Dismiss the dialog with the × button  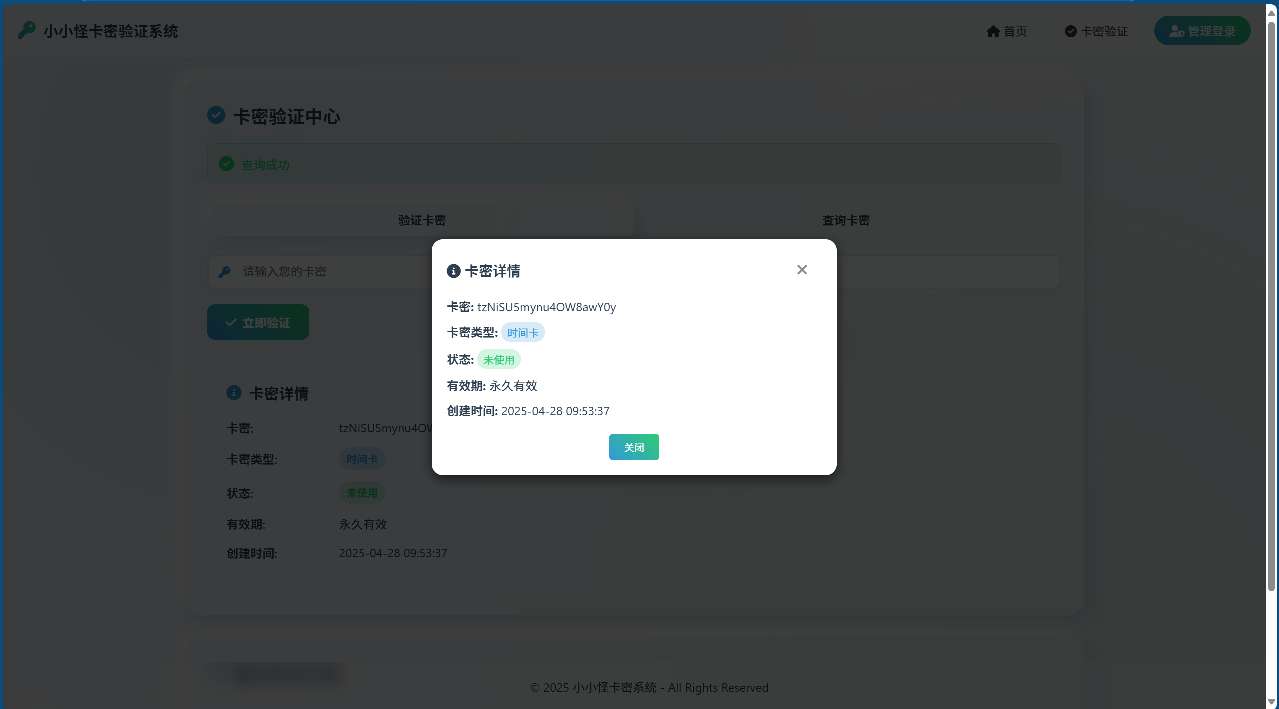click(x=801, y=269)
